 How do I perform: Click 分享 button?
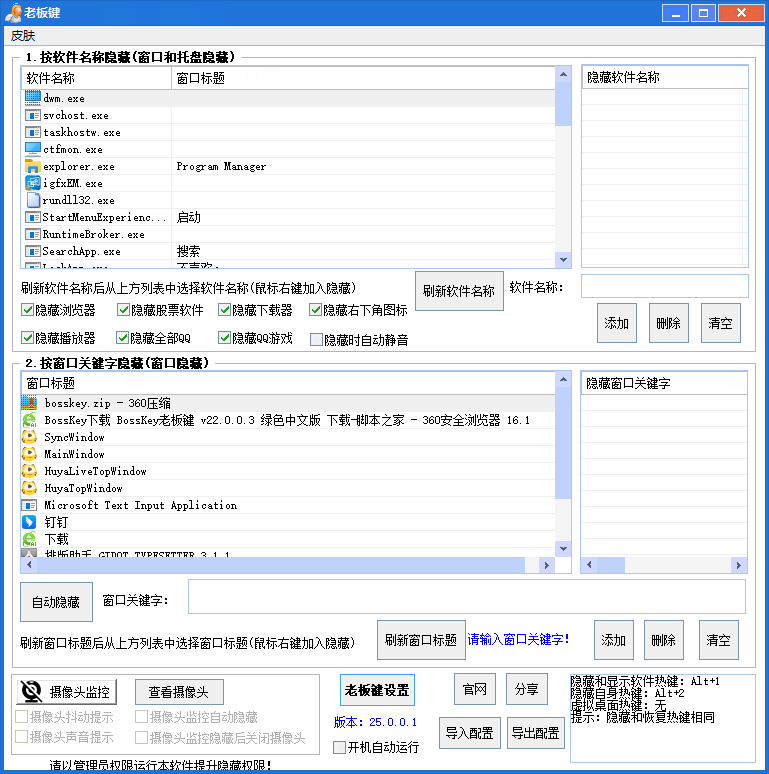coord(527,689)
